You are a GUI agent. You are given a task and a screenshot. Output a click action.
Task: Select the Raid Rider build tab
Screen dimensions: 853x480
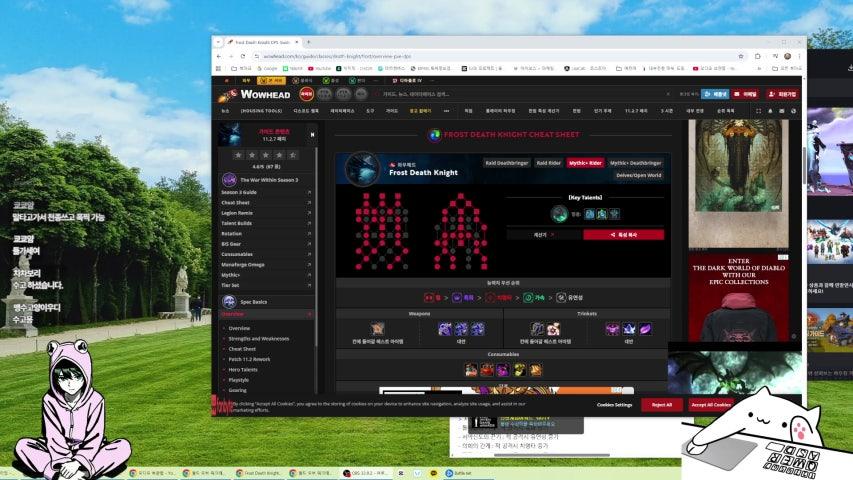click(548, 163)
